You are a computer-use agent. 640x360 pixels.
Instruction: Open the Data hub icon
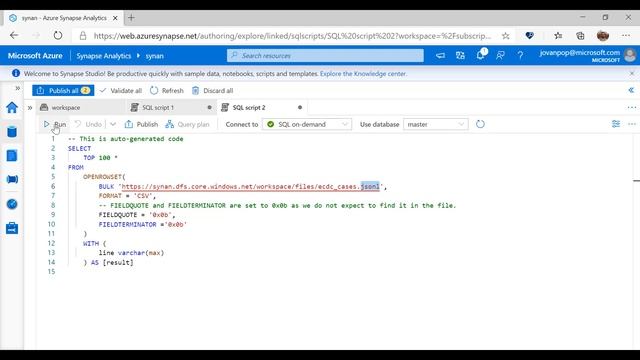pos(12,131)
